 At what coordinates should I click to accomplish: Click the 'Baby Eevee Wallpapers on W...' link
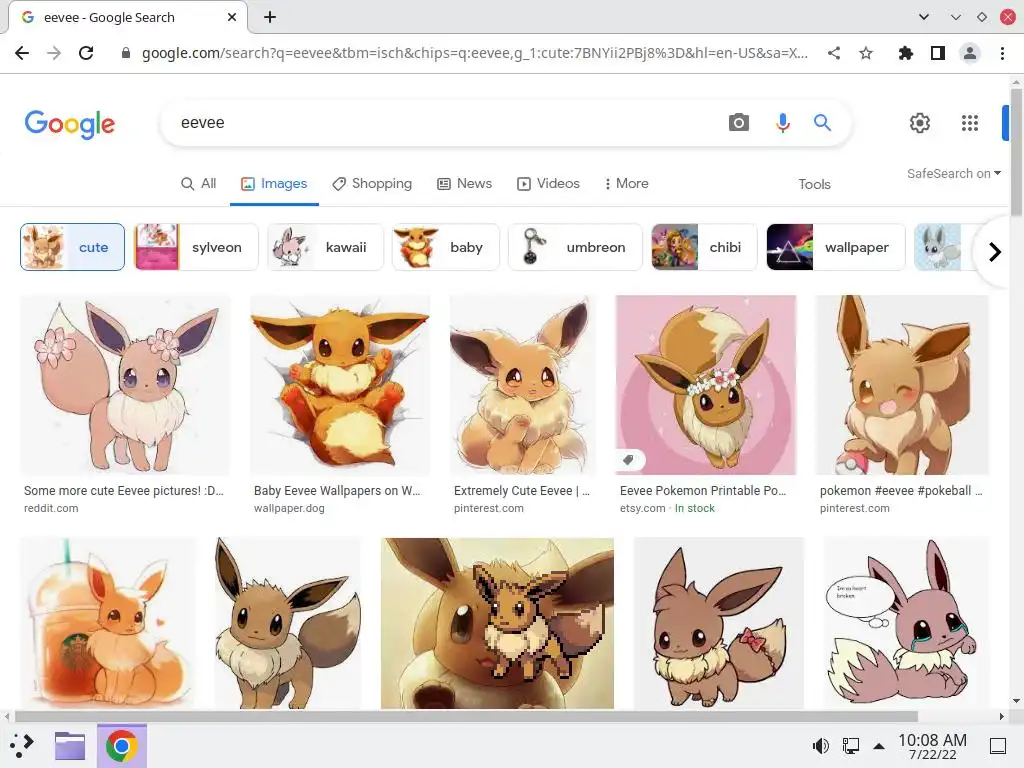click(337, 490)
